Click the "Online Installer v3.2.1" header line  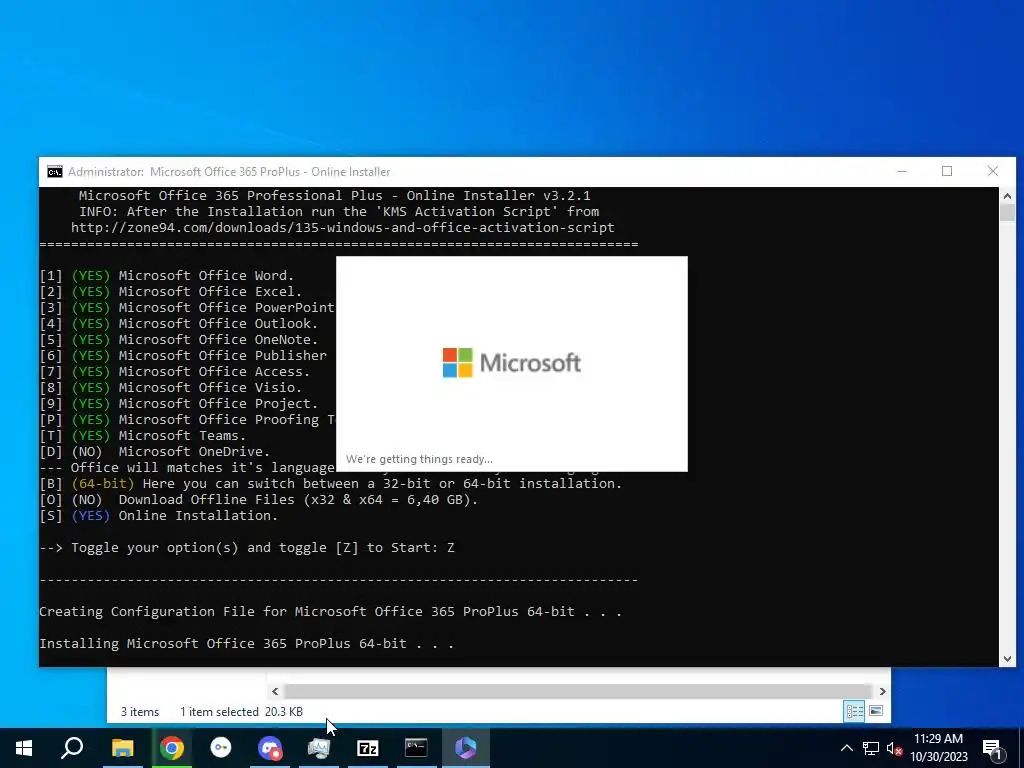point(334,195)
